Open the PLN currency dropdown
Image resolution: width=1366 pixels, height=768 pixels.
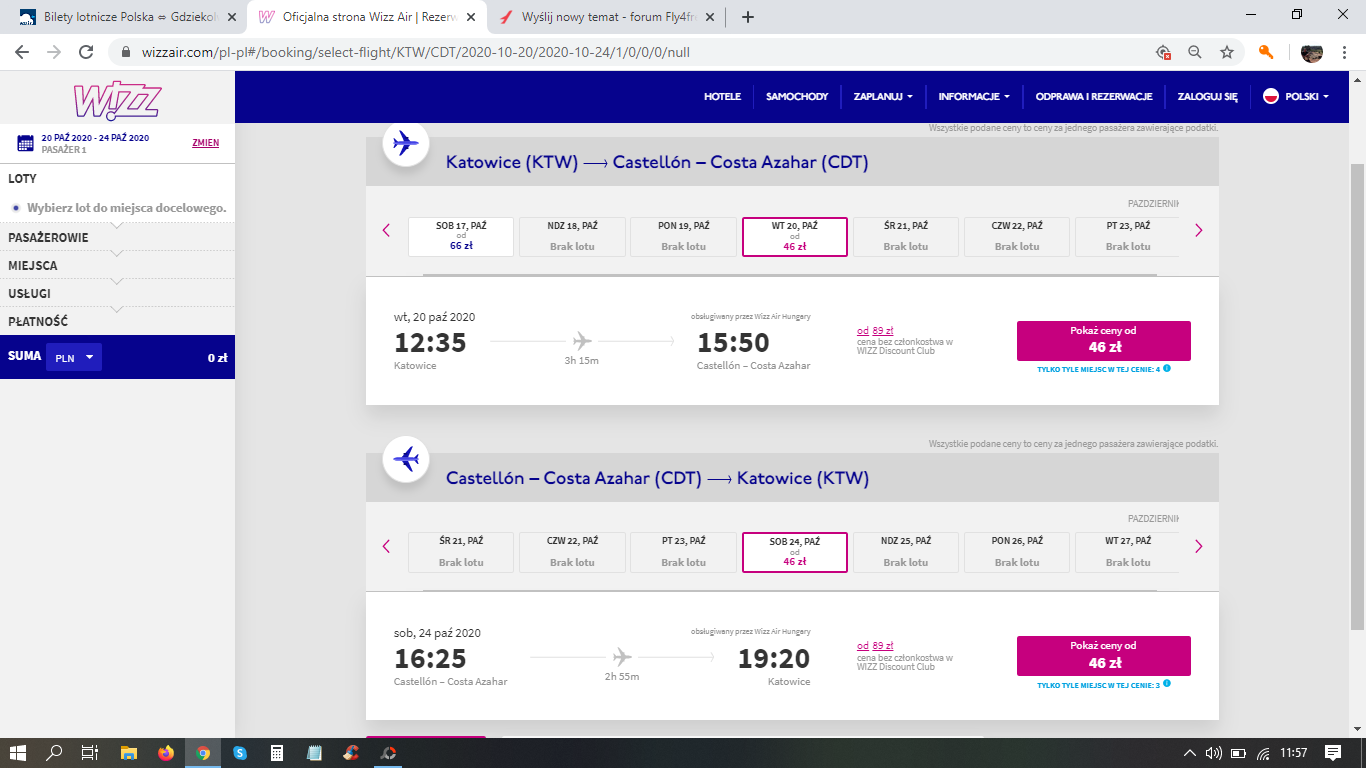(74, 357)
